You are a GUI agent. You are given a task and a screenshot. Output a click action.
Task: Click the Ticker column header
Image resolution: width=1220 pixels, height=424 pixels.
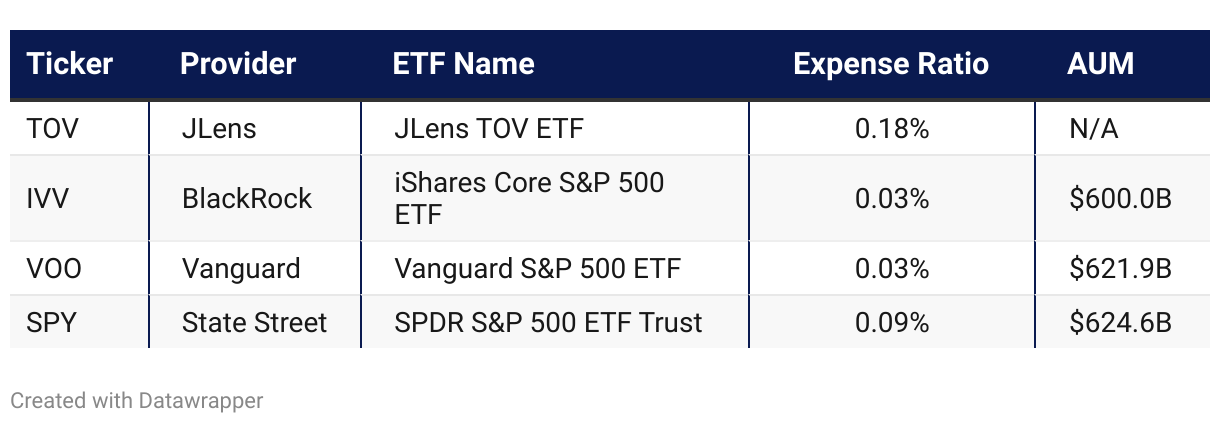tap(70, 65)
